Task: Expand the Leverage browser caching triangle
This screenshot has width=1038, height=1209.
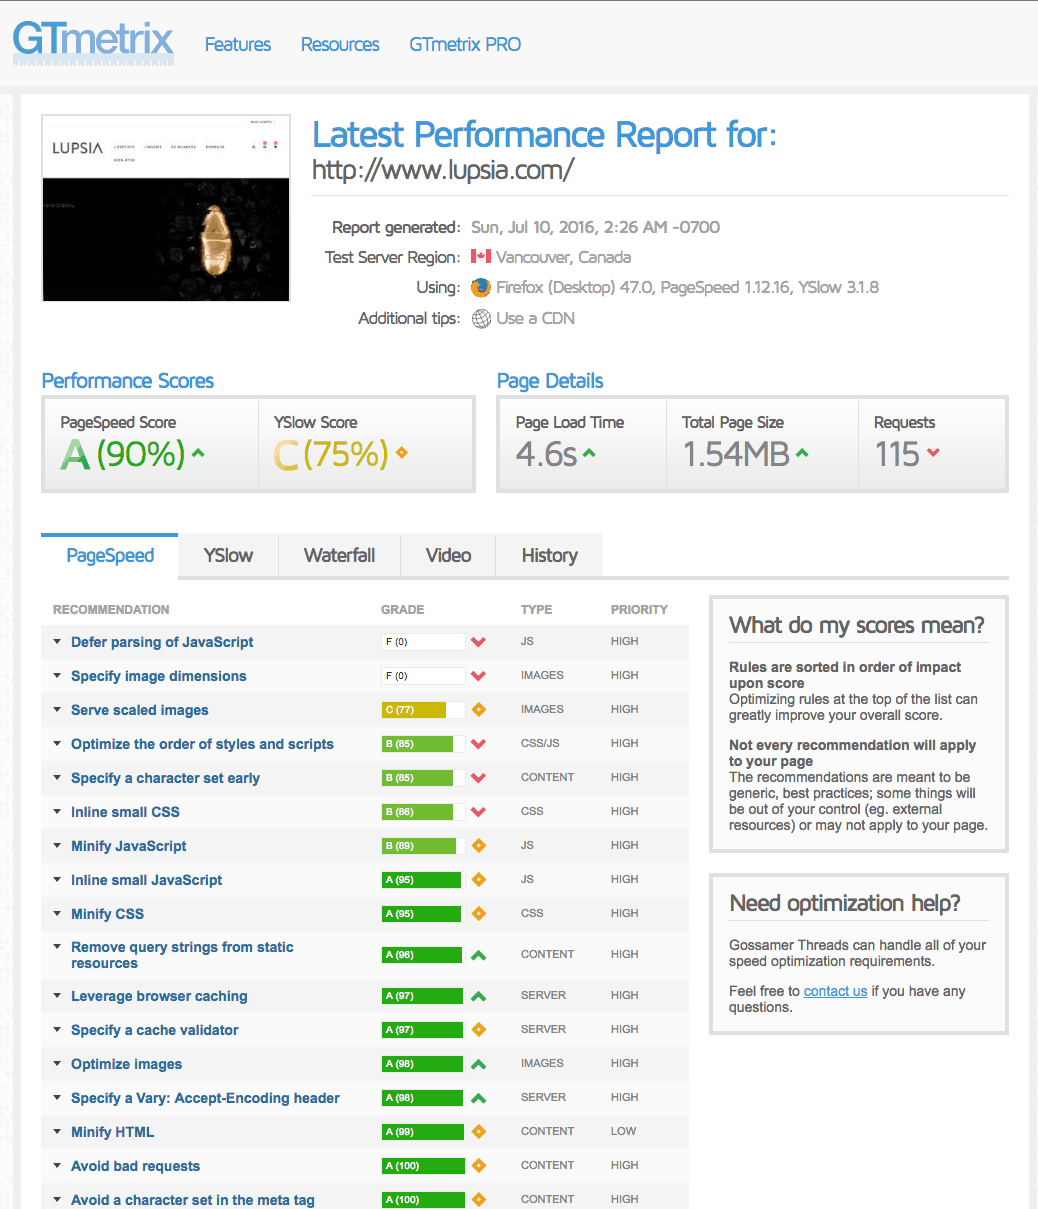Action: tap(57, 996)
